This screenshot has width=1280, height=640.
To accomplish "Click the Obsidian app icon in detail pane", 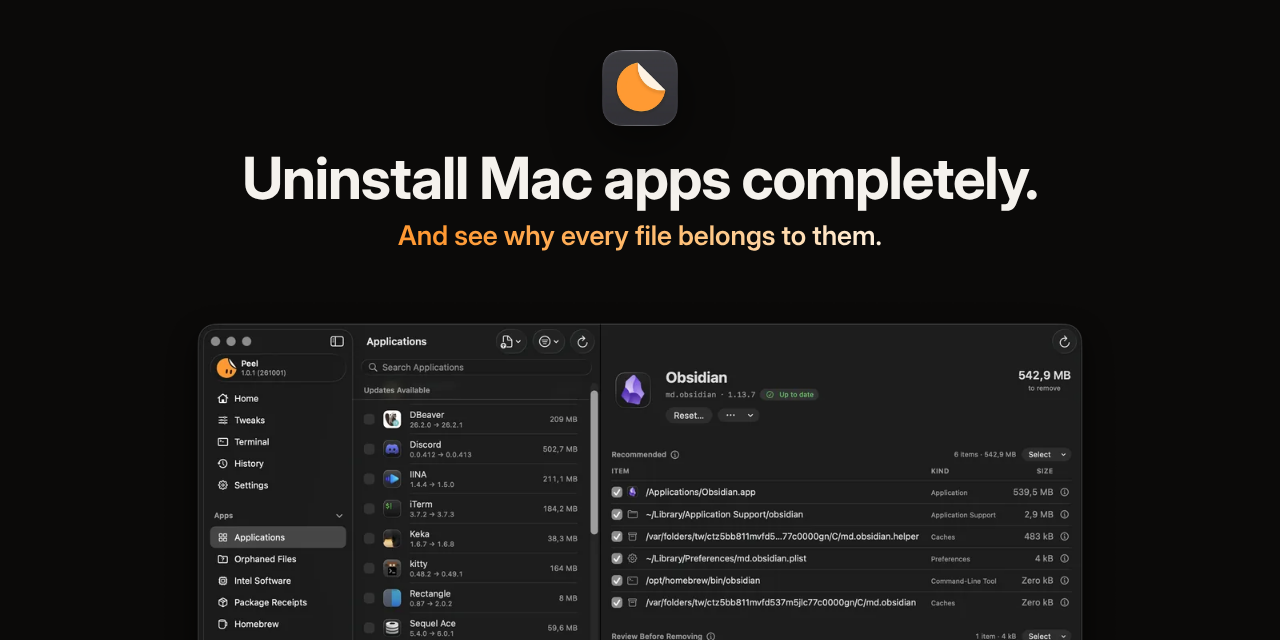I will (x=632, y=390).
